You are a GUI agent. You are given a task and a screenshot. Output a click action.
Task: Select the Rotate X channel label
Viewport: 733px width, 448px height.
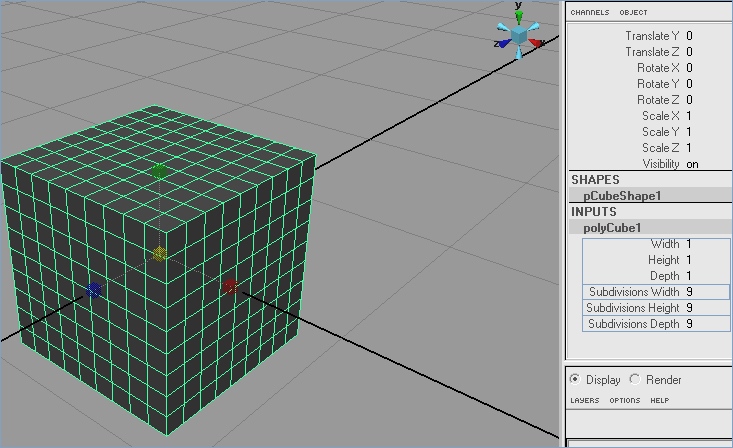tap(658, 68)
